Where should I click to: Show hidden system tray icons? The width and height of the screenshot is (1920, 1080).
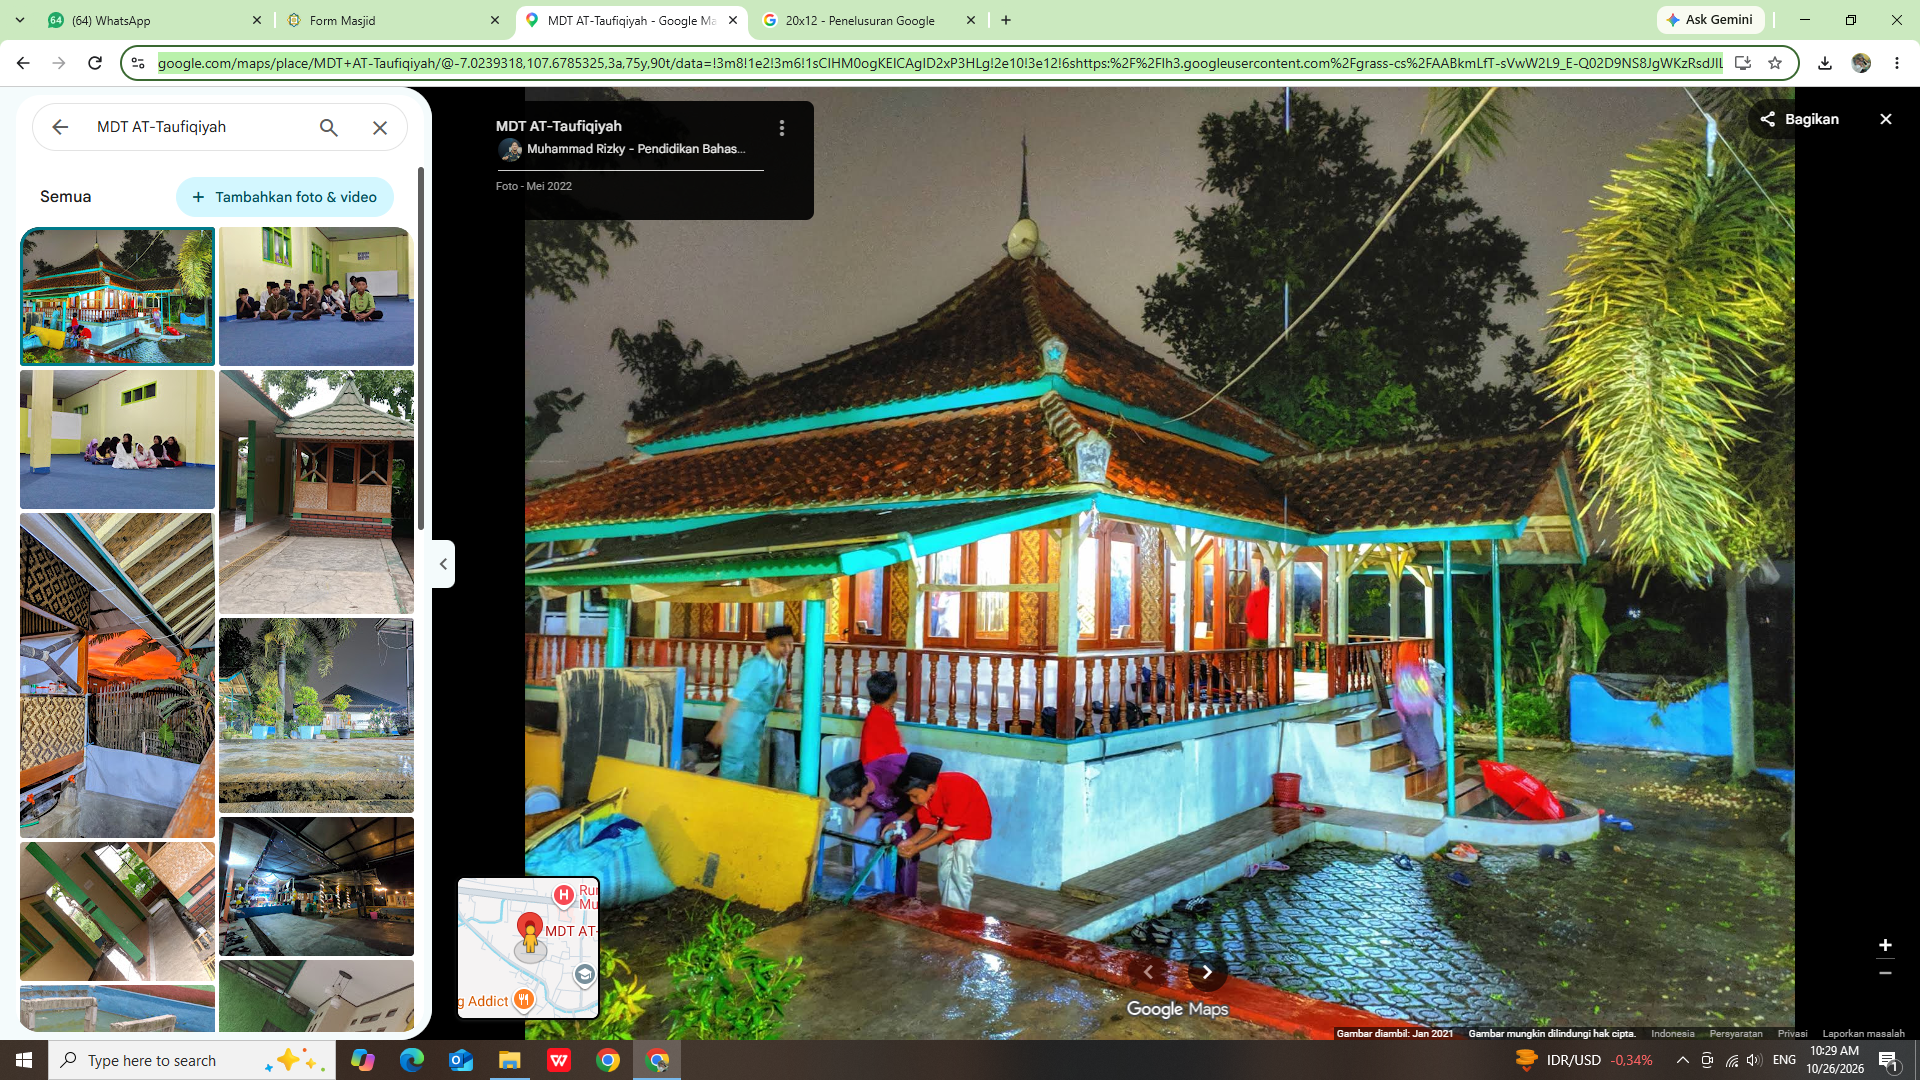pyautogui.click(x=1682, y=1060)
